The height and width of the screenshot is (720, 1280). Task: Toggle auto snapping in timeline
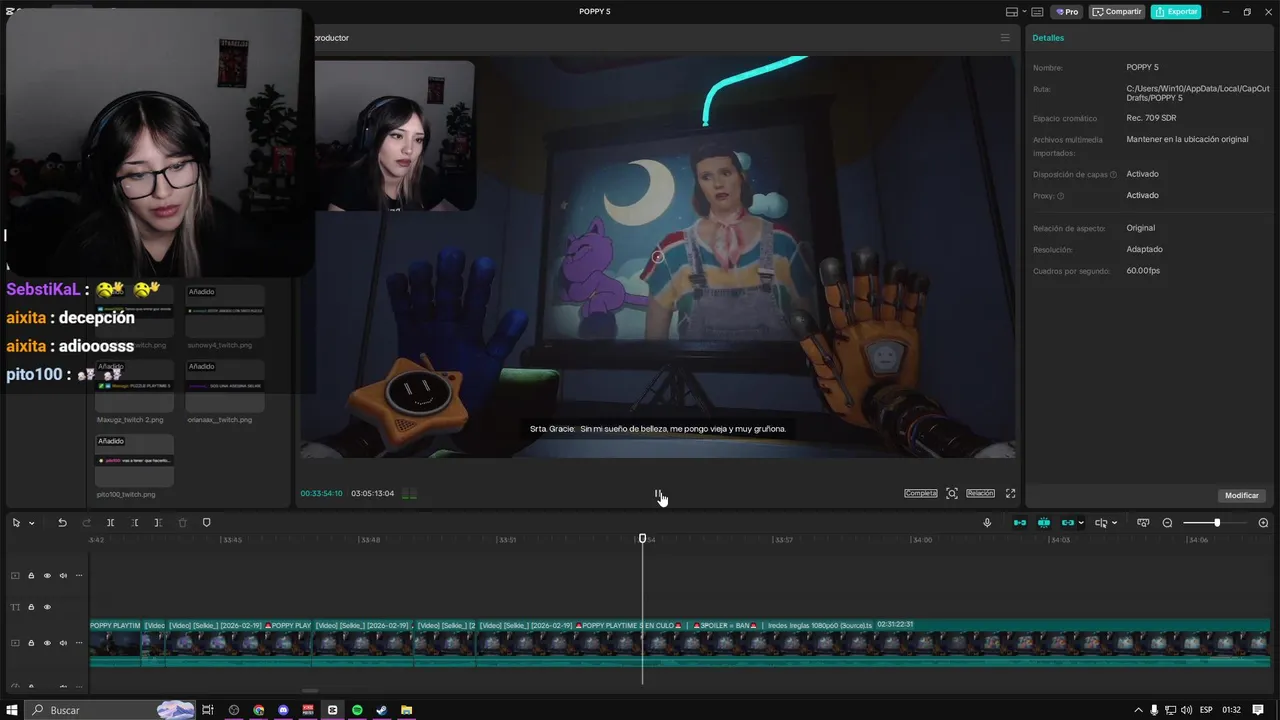(1044, 523)
